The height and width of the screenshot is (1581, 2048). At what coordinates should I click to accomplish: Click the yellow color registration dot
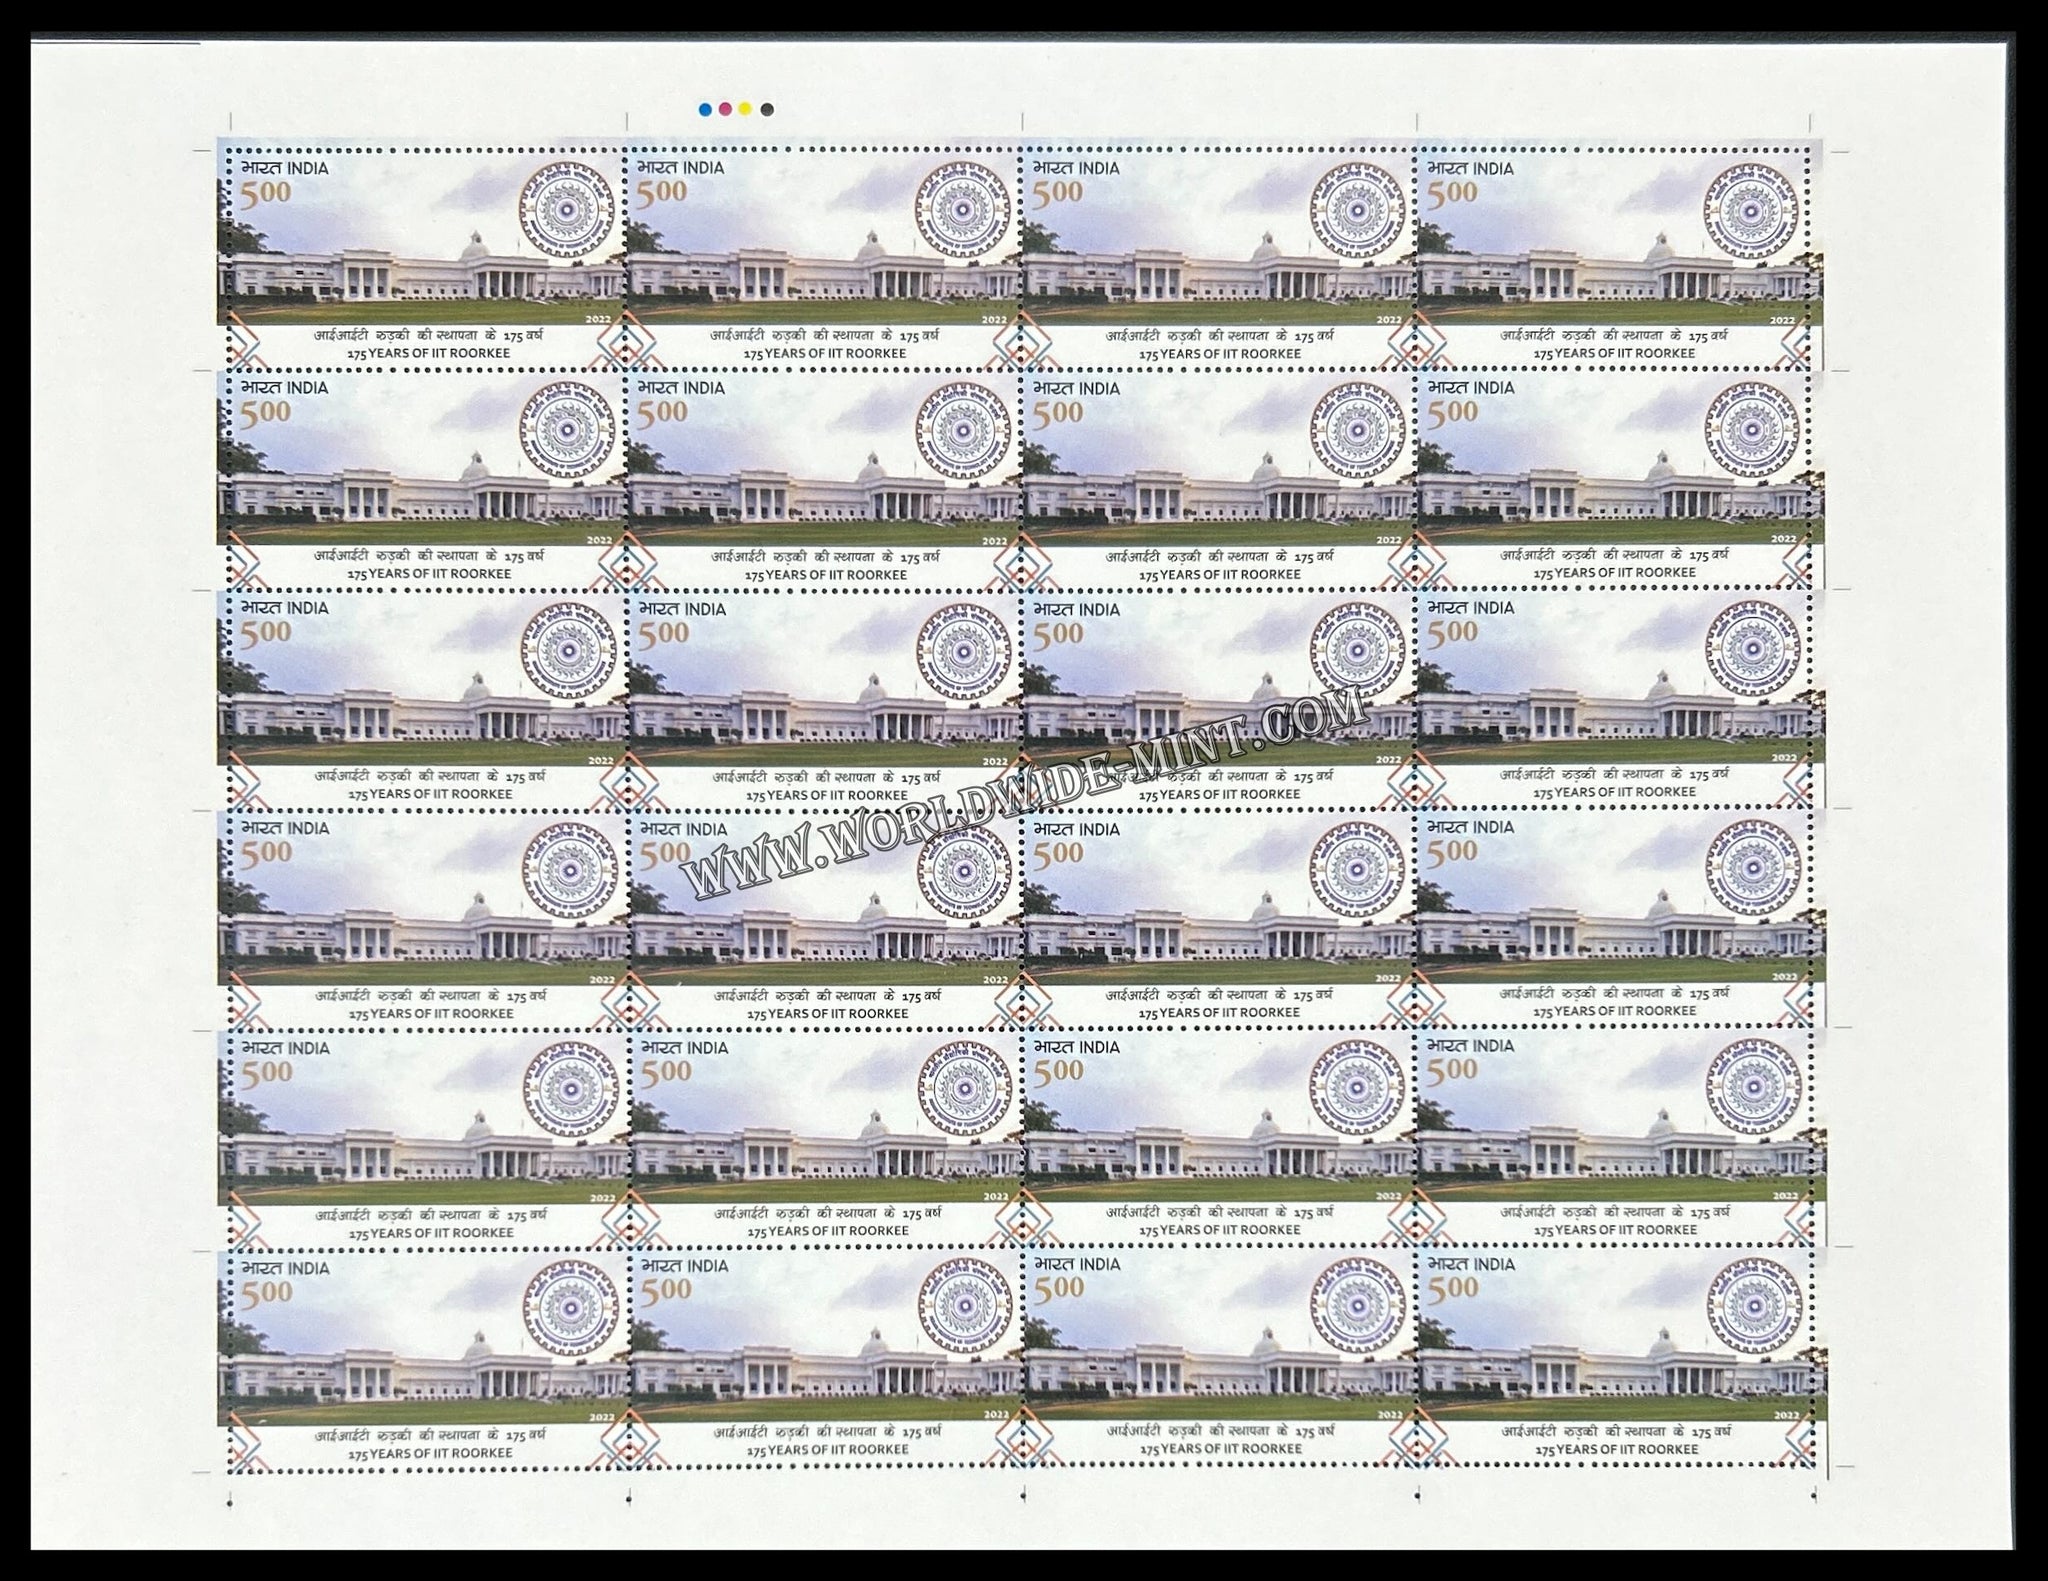click(745, 109)
